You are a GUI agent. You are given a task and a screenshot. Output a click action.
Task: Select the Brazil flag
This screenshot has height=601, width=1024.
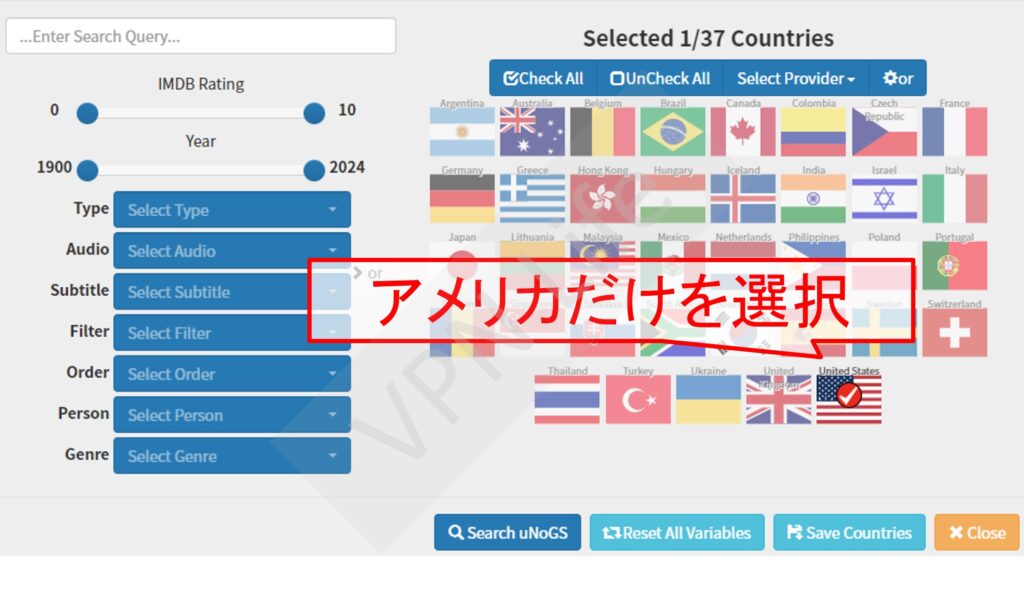673,130
